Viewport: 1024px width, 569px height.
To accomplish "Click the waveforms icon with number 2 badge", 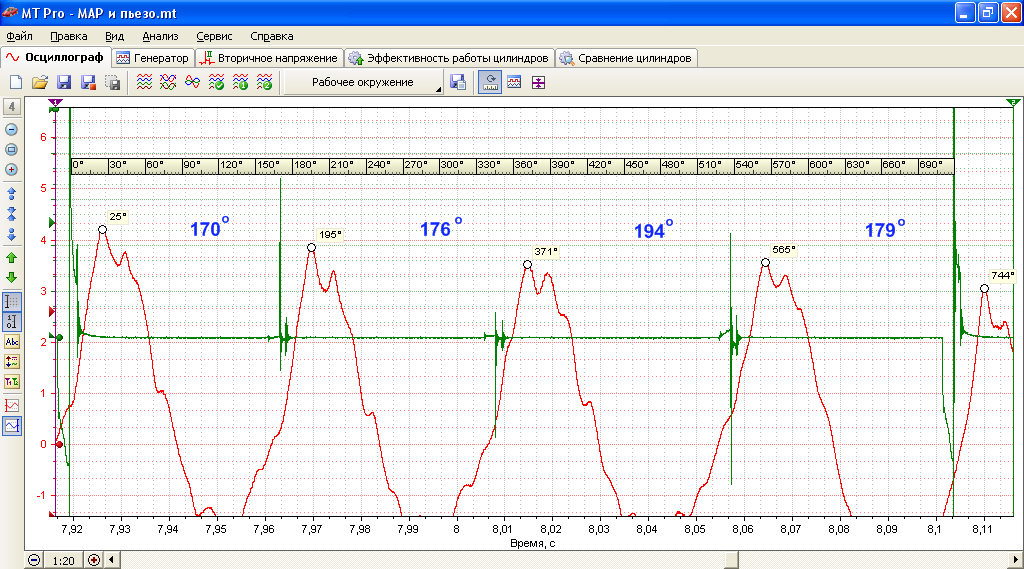I will coord(264,82).
